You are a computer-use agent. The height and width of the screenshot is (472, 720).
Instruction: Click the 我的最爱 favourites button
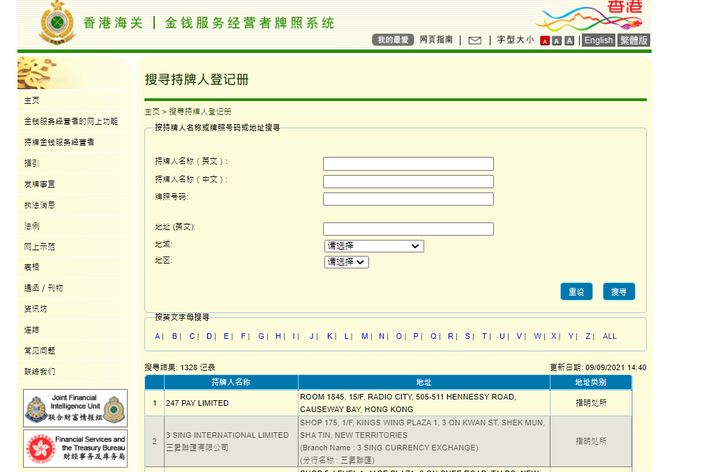coord(393,40)
